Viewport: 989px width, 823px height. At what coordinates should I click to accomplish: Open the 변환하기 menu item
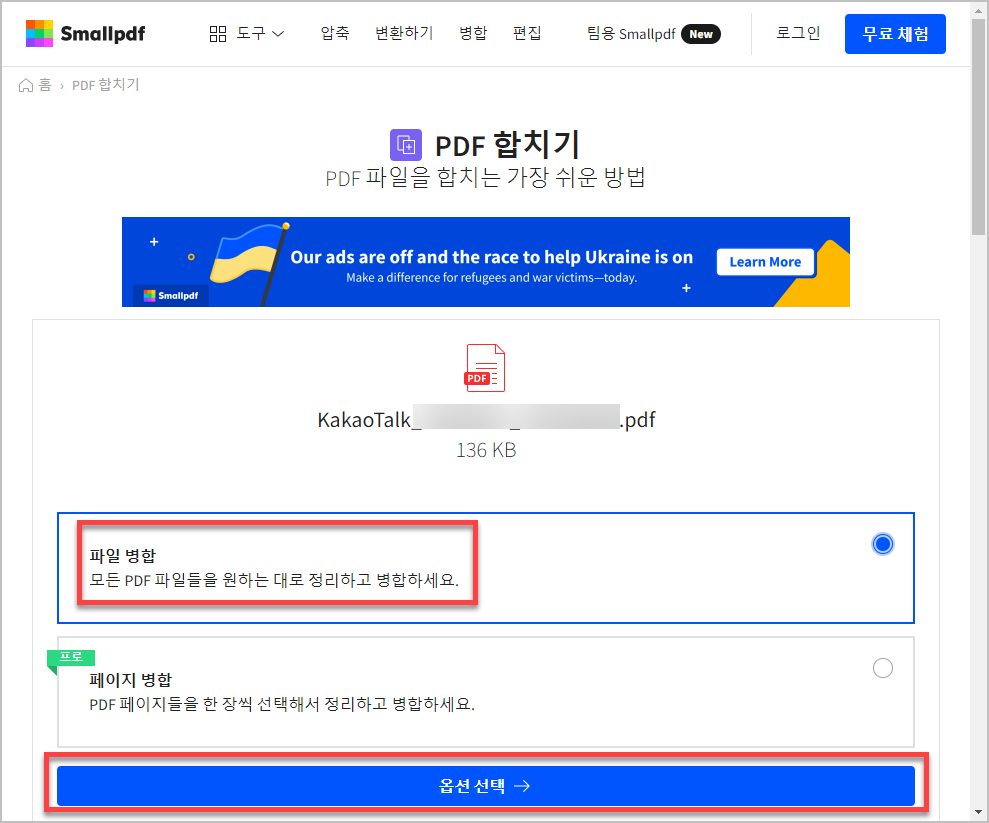(x=404, y=33)
